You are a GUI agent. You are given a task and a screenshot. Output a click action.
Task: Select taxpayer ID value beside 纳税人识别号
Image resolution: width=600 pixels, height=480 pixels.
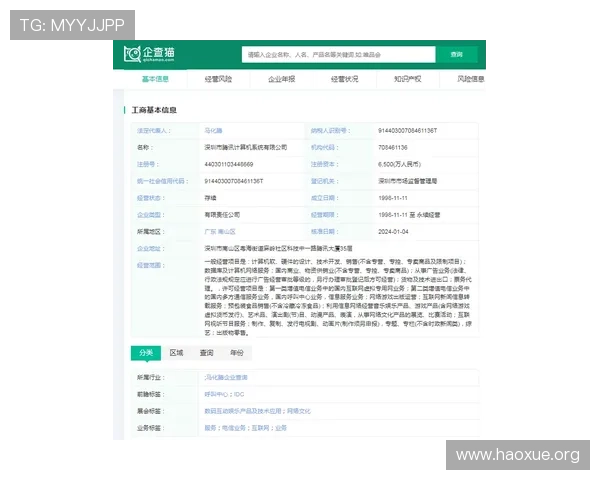(x=408, y=131)
